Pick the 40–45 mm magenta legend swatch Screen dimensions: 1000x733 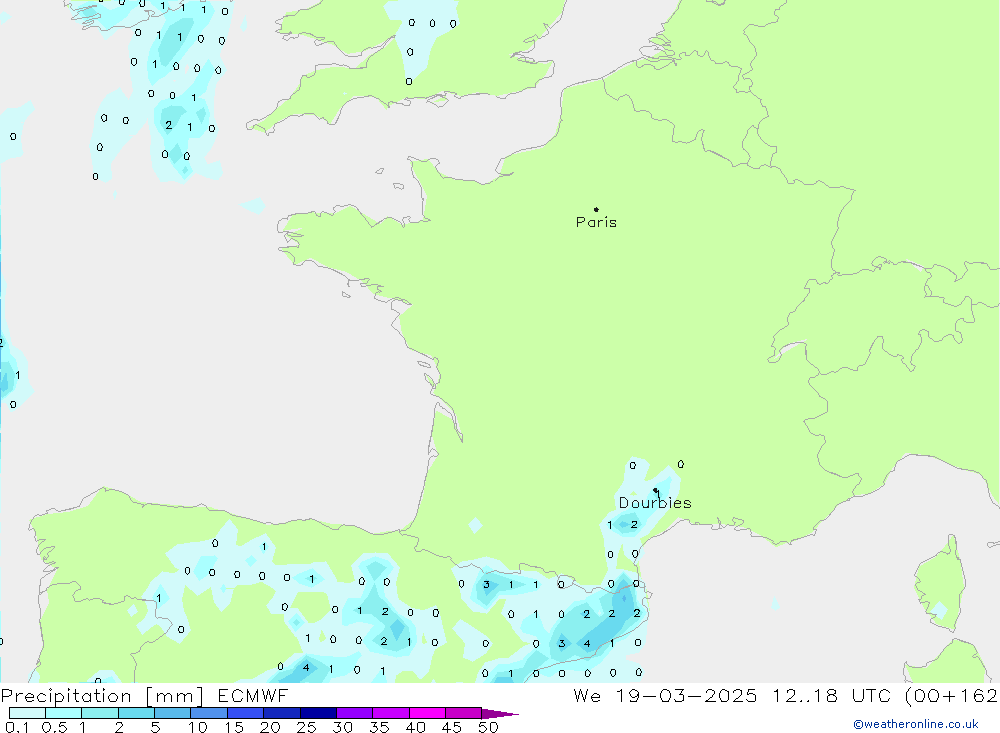[x=427, y=713]
